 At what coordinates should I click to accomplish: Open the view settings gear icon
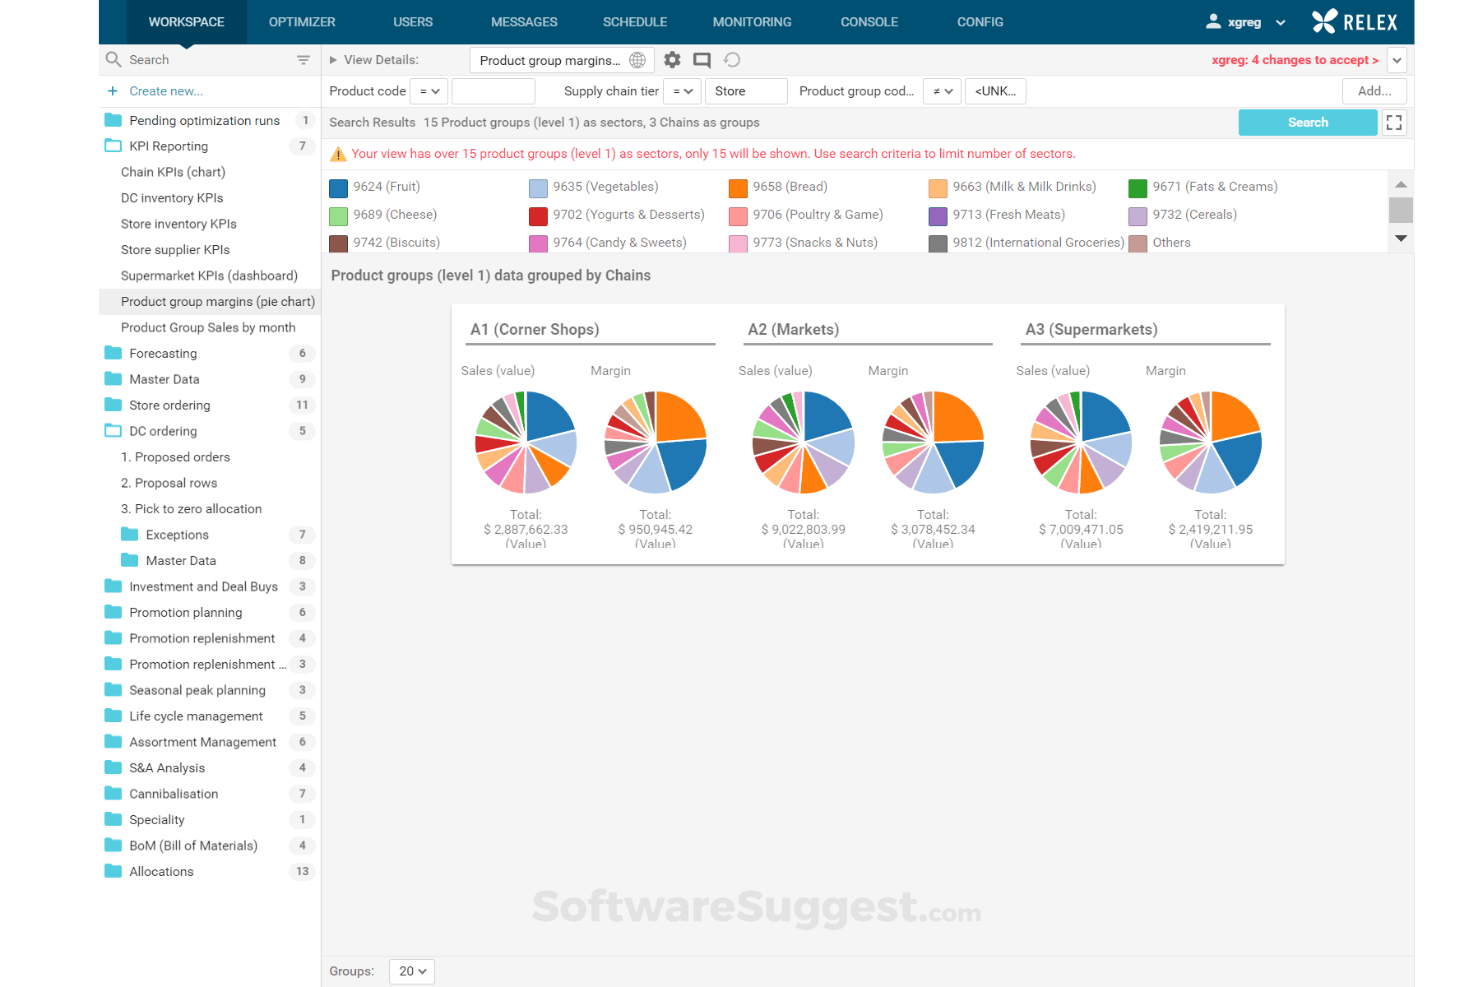(x=671, y=60)
